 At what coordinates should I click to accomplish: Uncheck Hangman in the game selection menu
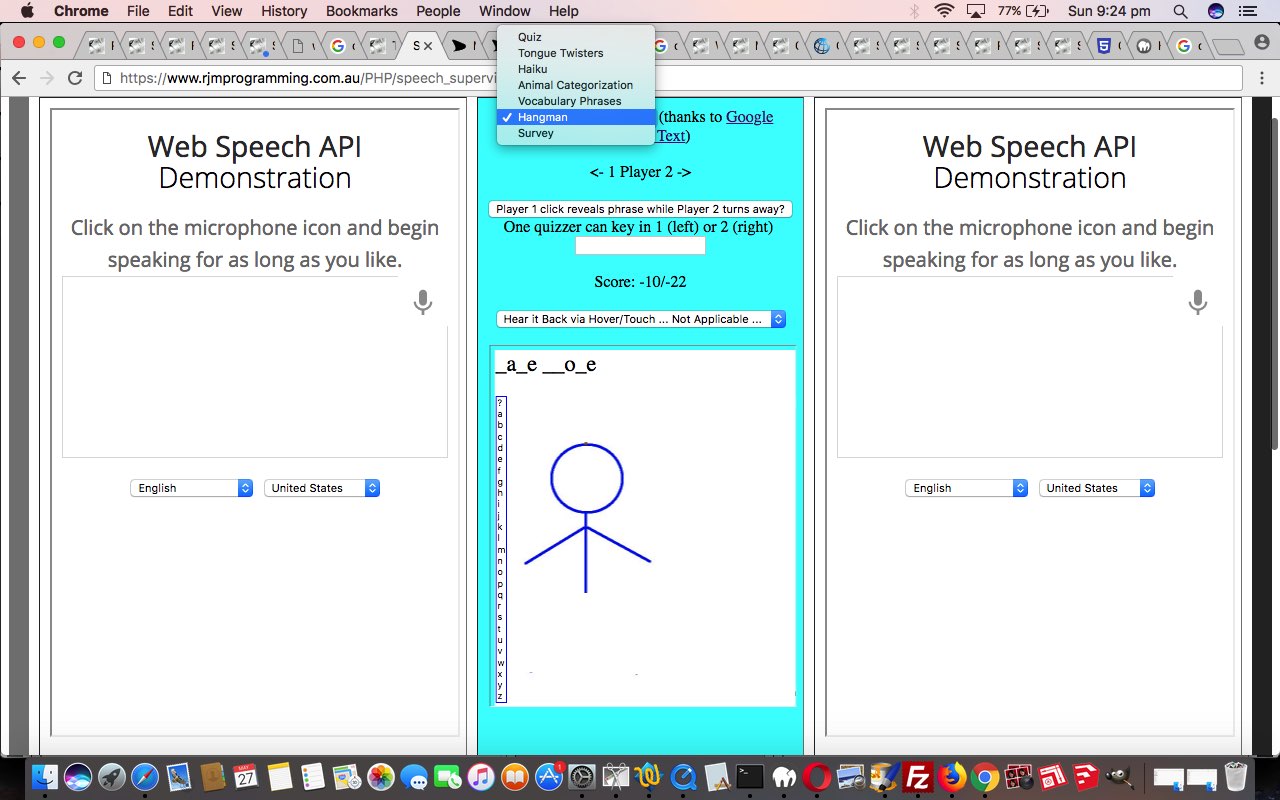[x=540, y=117]
